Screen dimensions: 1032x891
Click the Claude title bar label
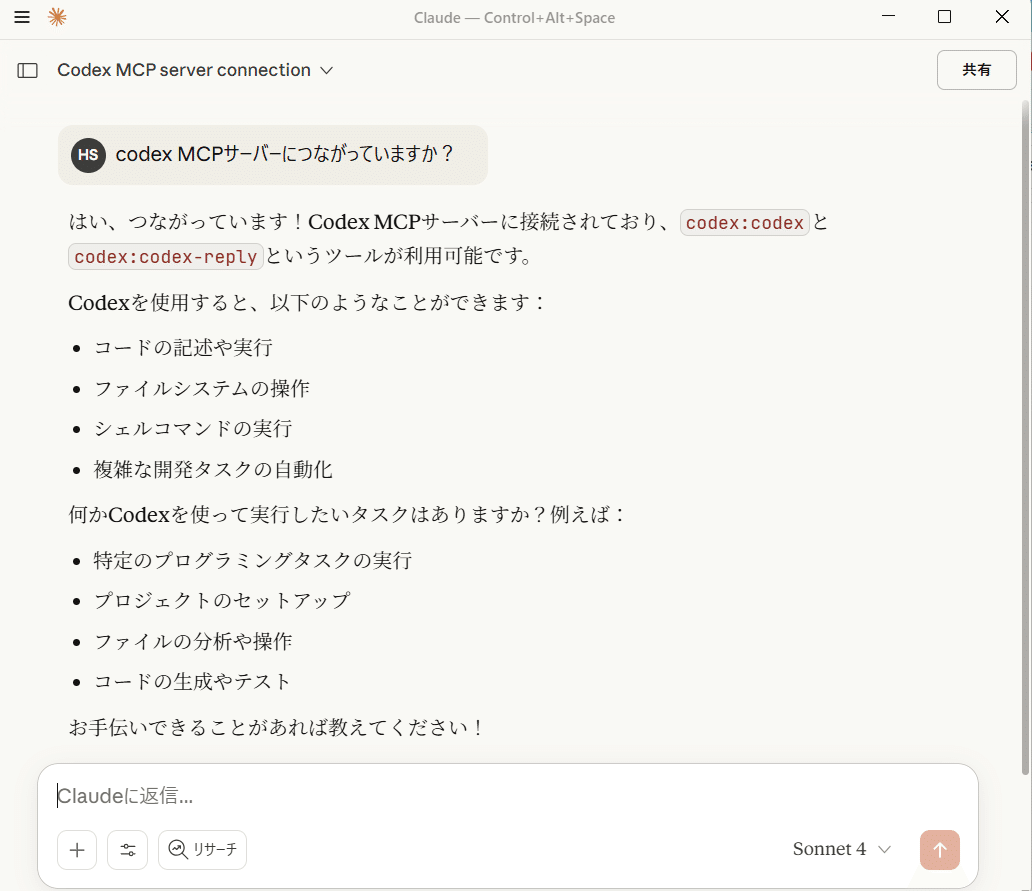coord(514,17)
